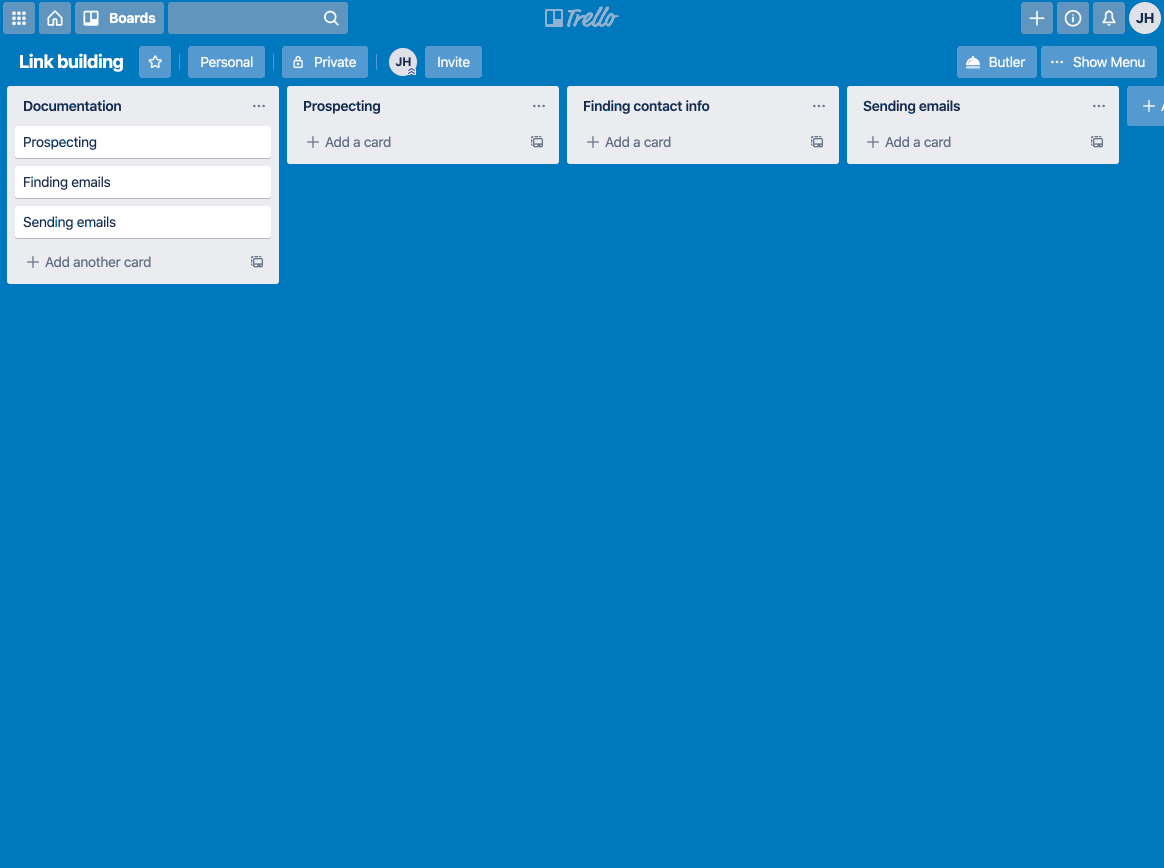Change board visibility from Private
Screen dimensions: 1164x868
(x=324, y=62)
